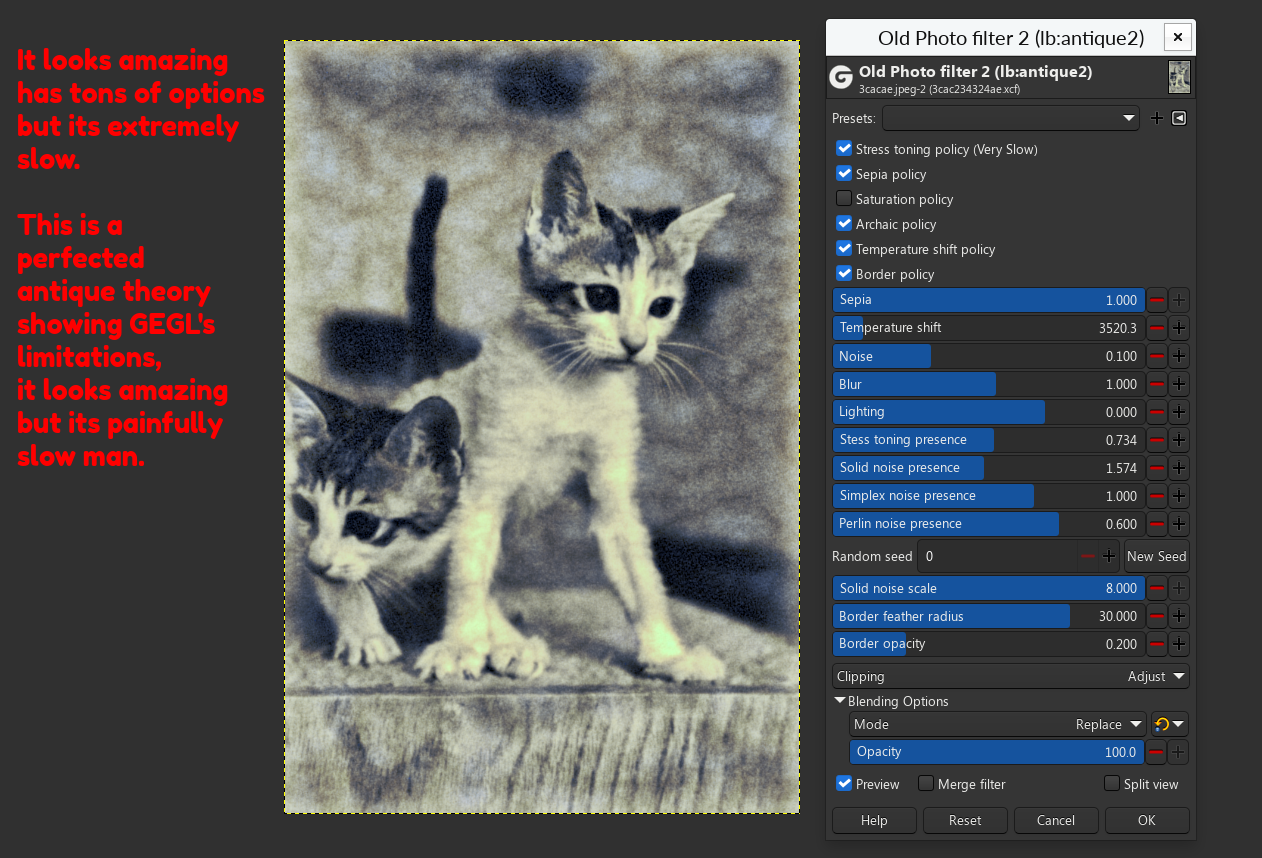Open blend mode group switcher dropdown icon
Image resolution: width=1262 pixels, height=858 pixels.
click(1170, 724)
